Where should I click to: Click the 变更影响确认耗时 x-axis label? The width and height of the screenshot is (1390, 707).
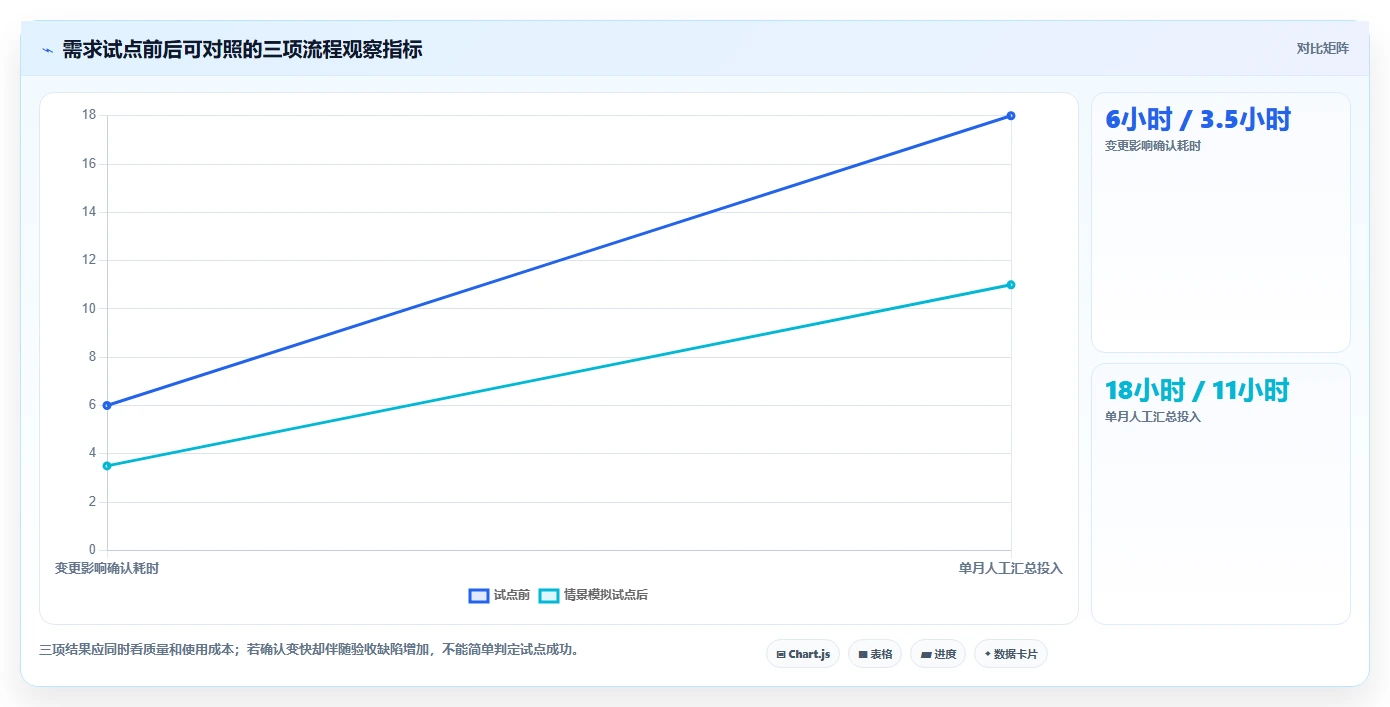tap(107, 568)
